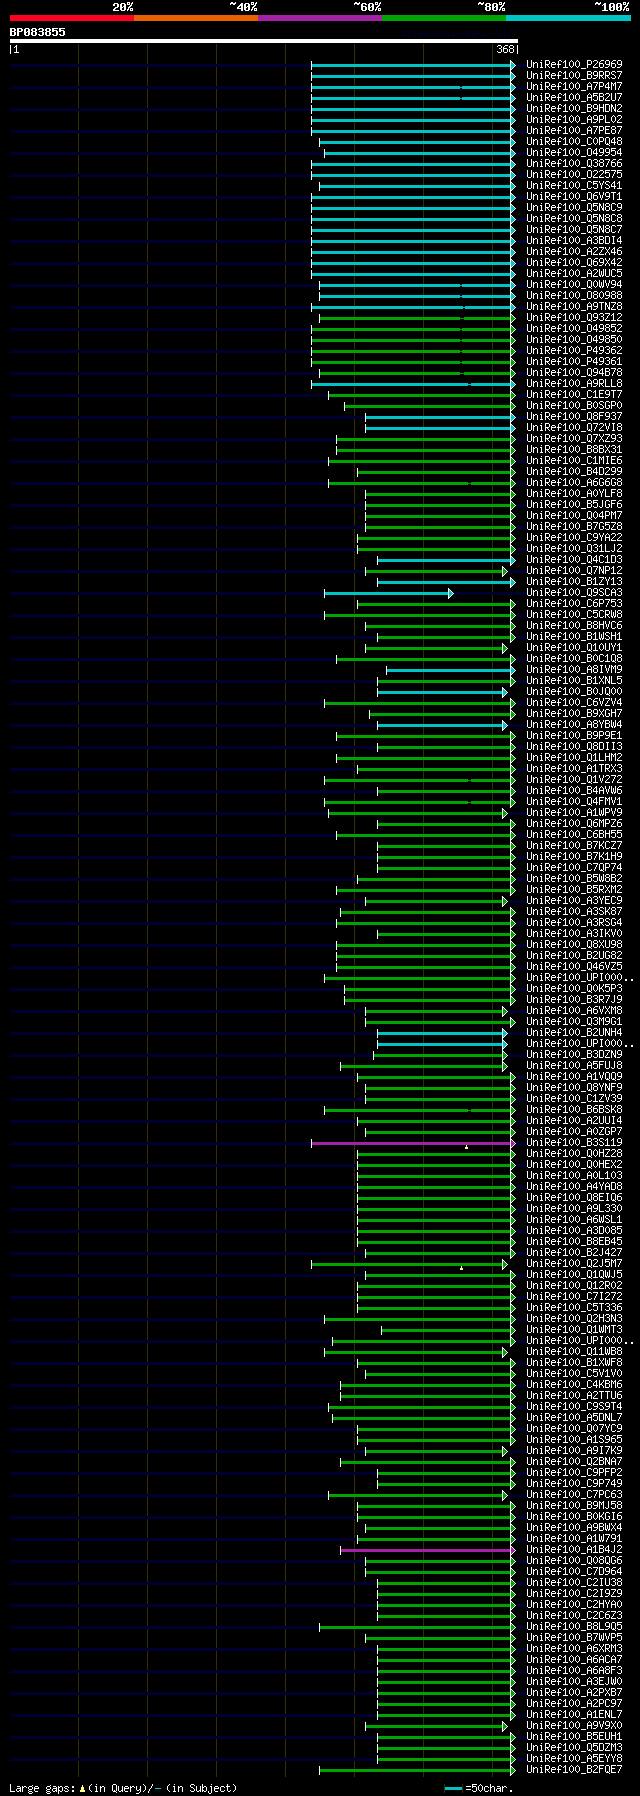This screenshot has width=640, height=1796.
Task: Select hit UniRef100_C7I272
Action: [574, 1297]
